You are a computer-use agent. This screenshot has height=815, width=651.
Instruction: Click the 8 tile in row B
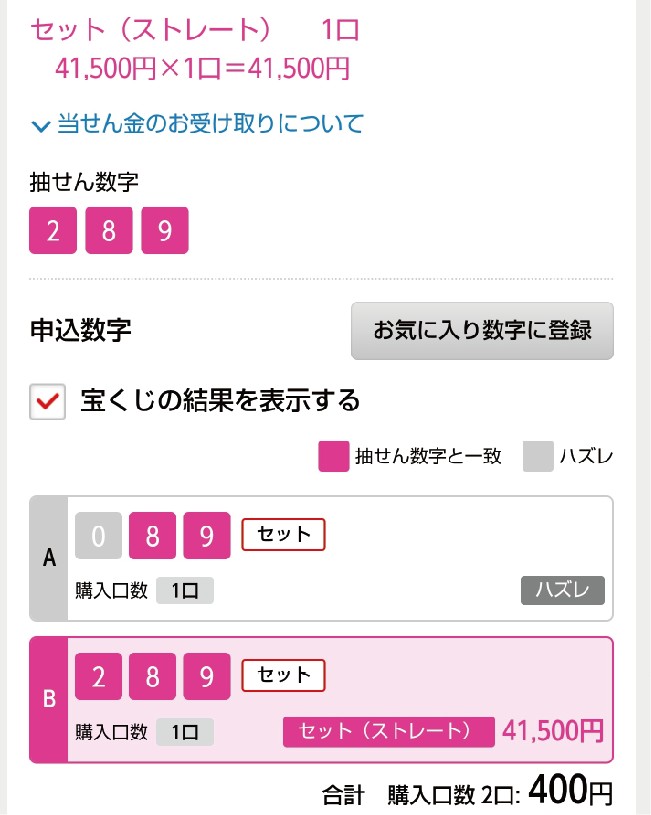coord(153,677)
